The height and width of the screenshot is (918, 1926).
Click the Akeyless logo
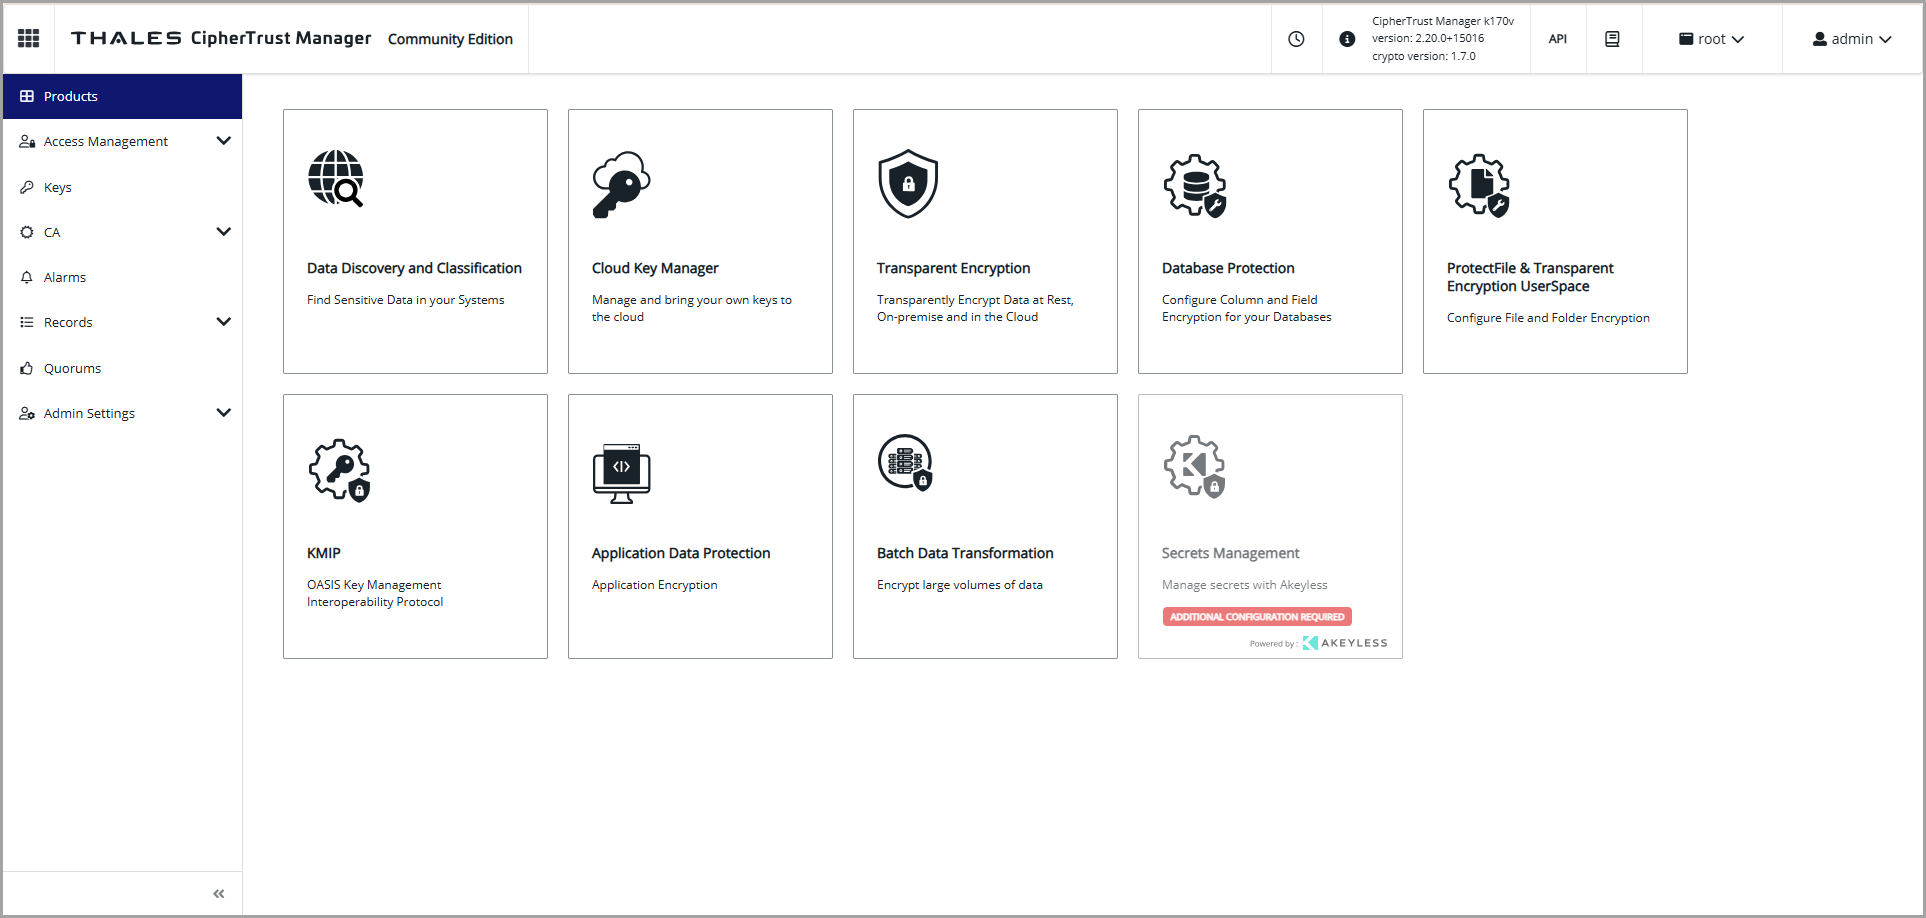pyautogui.click(x=1345, y=643)
